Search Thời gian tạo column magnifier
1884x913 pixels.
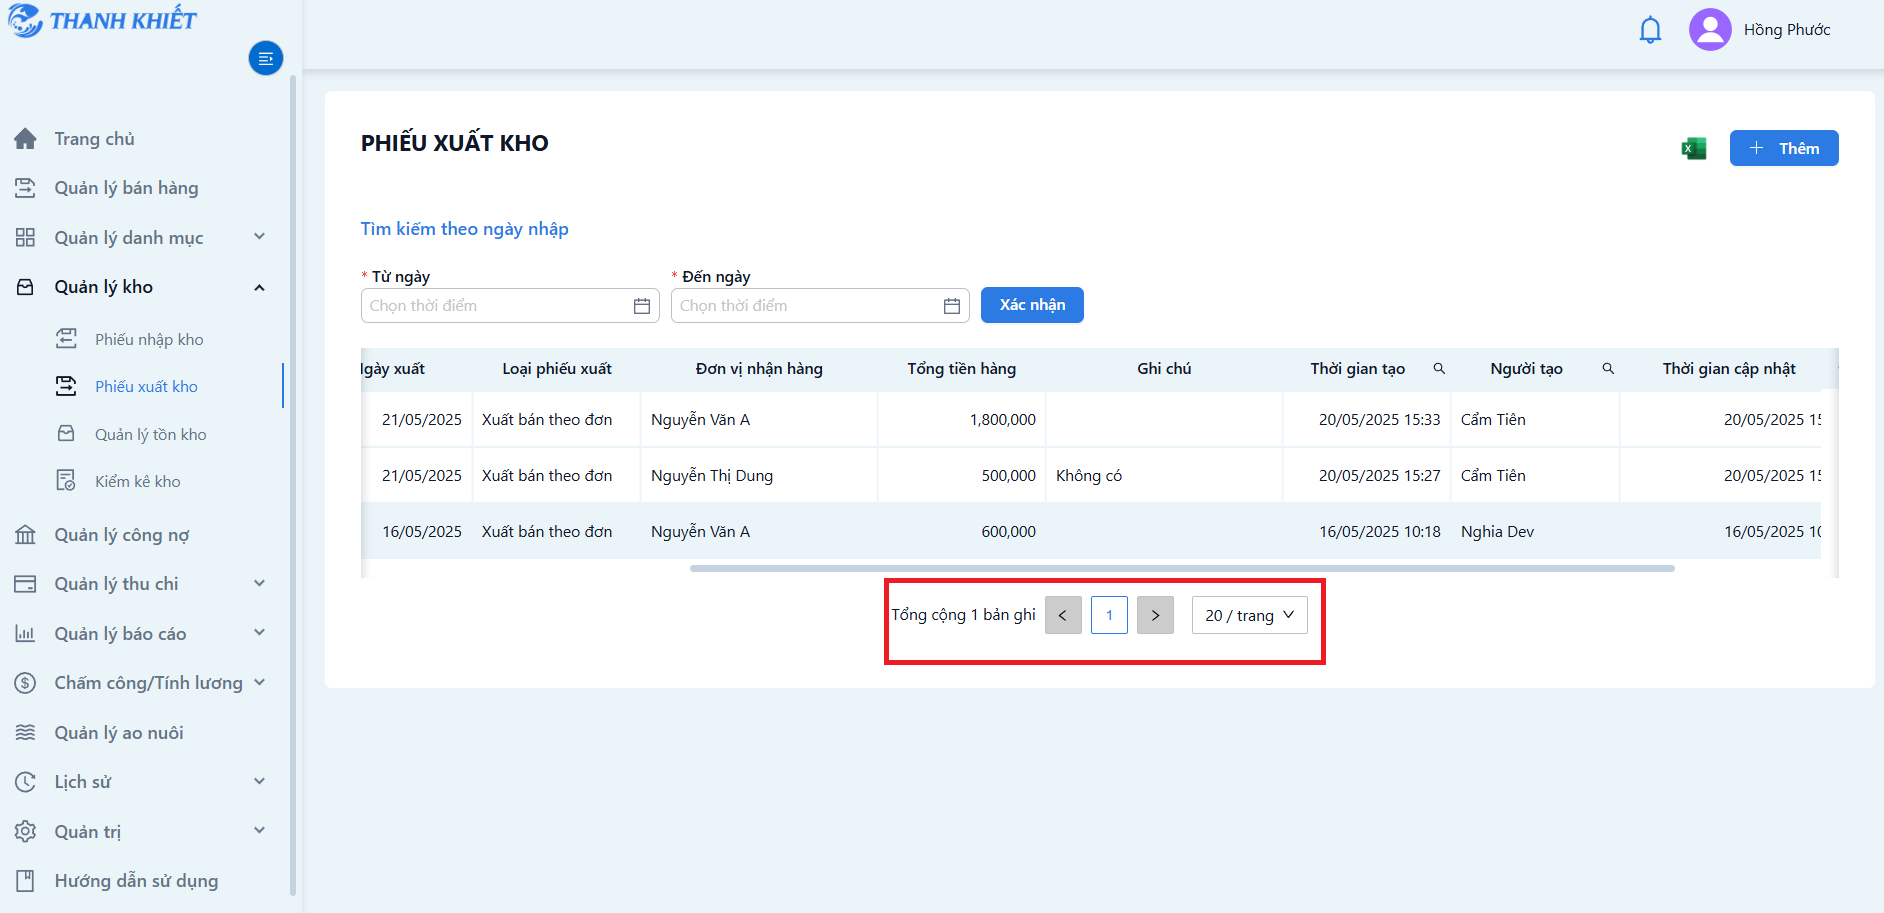pos(1439,369)
